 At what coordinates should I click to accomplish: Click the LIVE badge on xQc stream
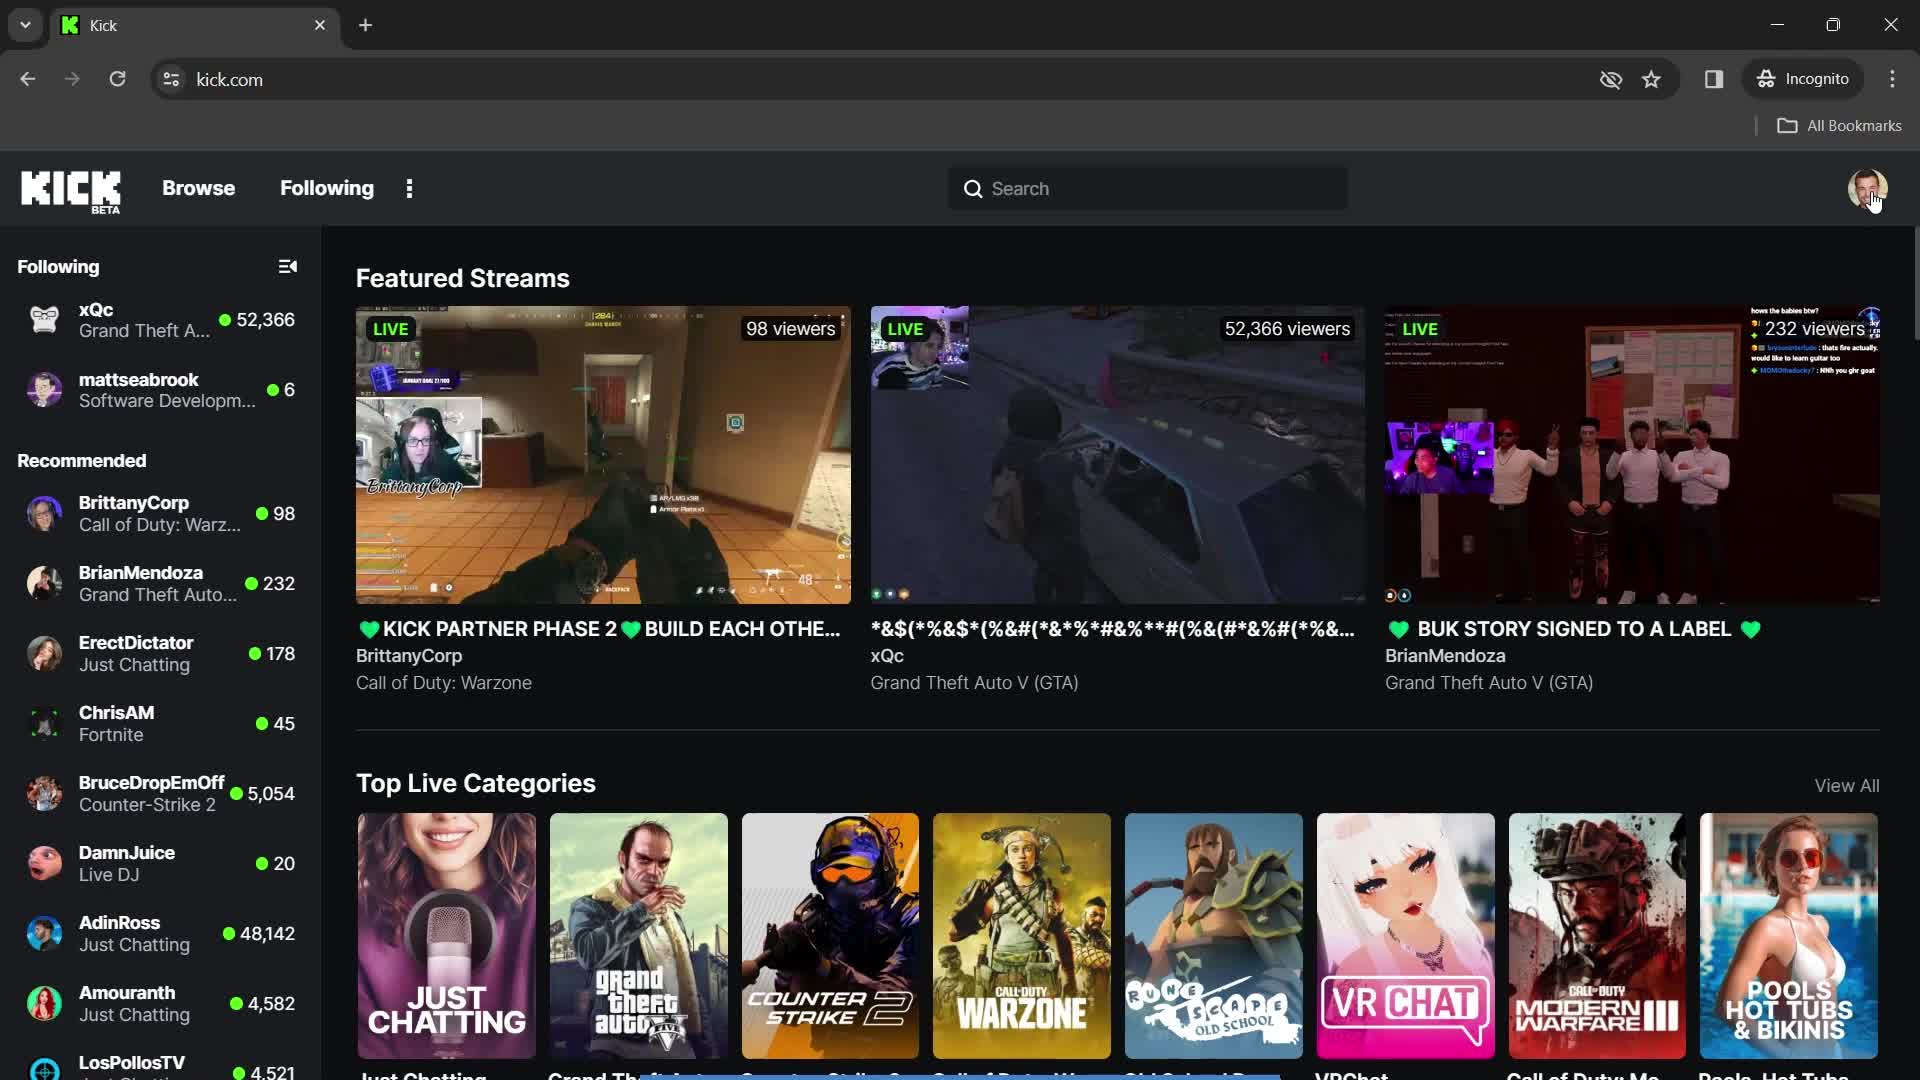(906, 328)
